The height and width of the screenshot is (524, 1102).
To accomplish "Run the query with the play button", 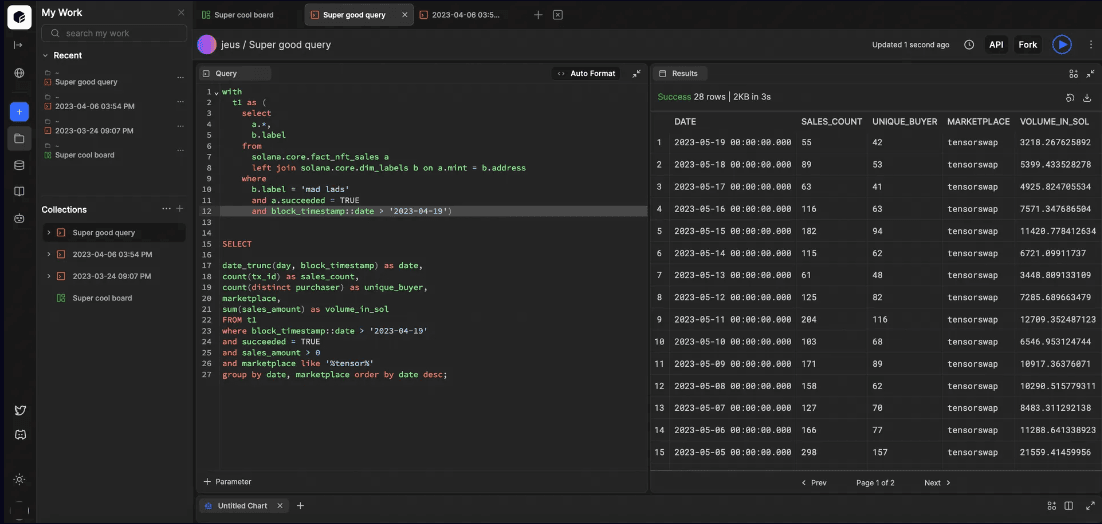I will pyautogui.click(x=1062, y=45).
